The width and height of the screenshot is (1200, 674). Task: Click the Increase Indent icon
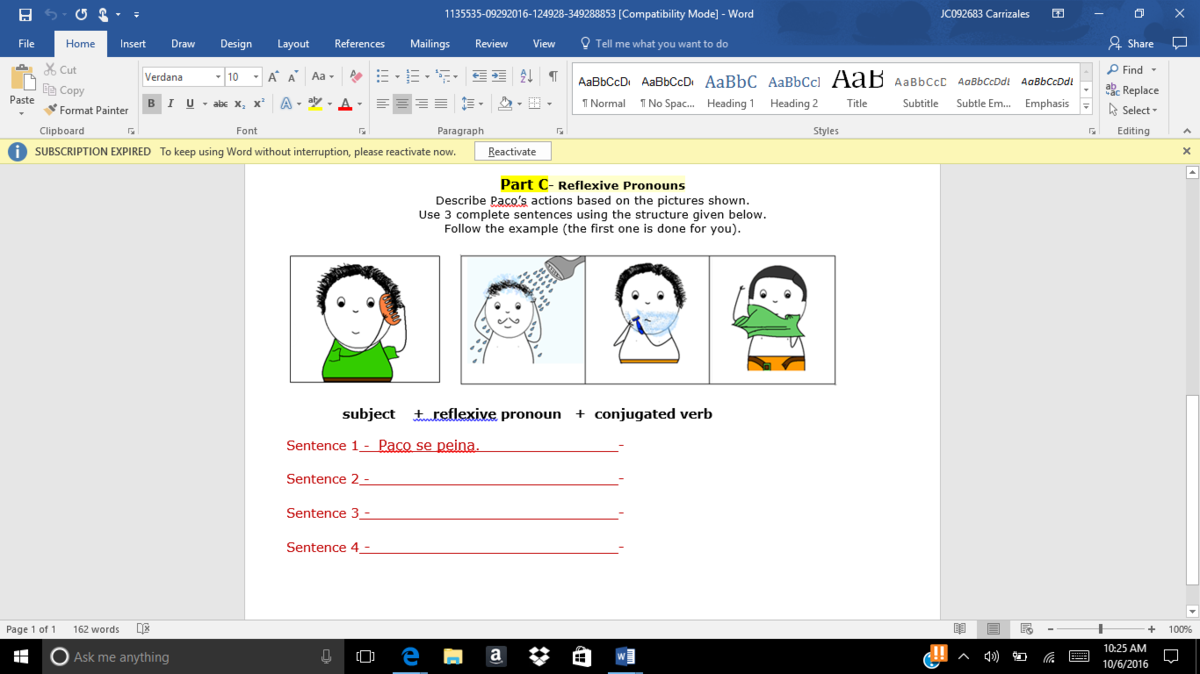(501, 77)
